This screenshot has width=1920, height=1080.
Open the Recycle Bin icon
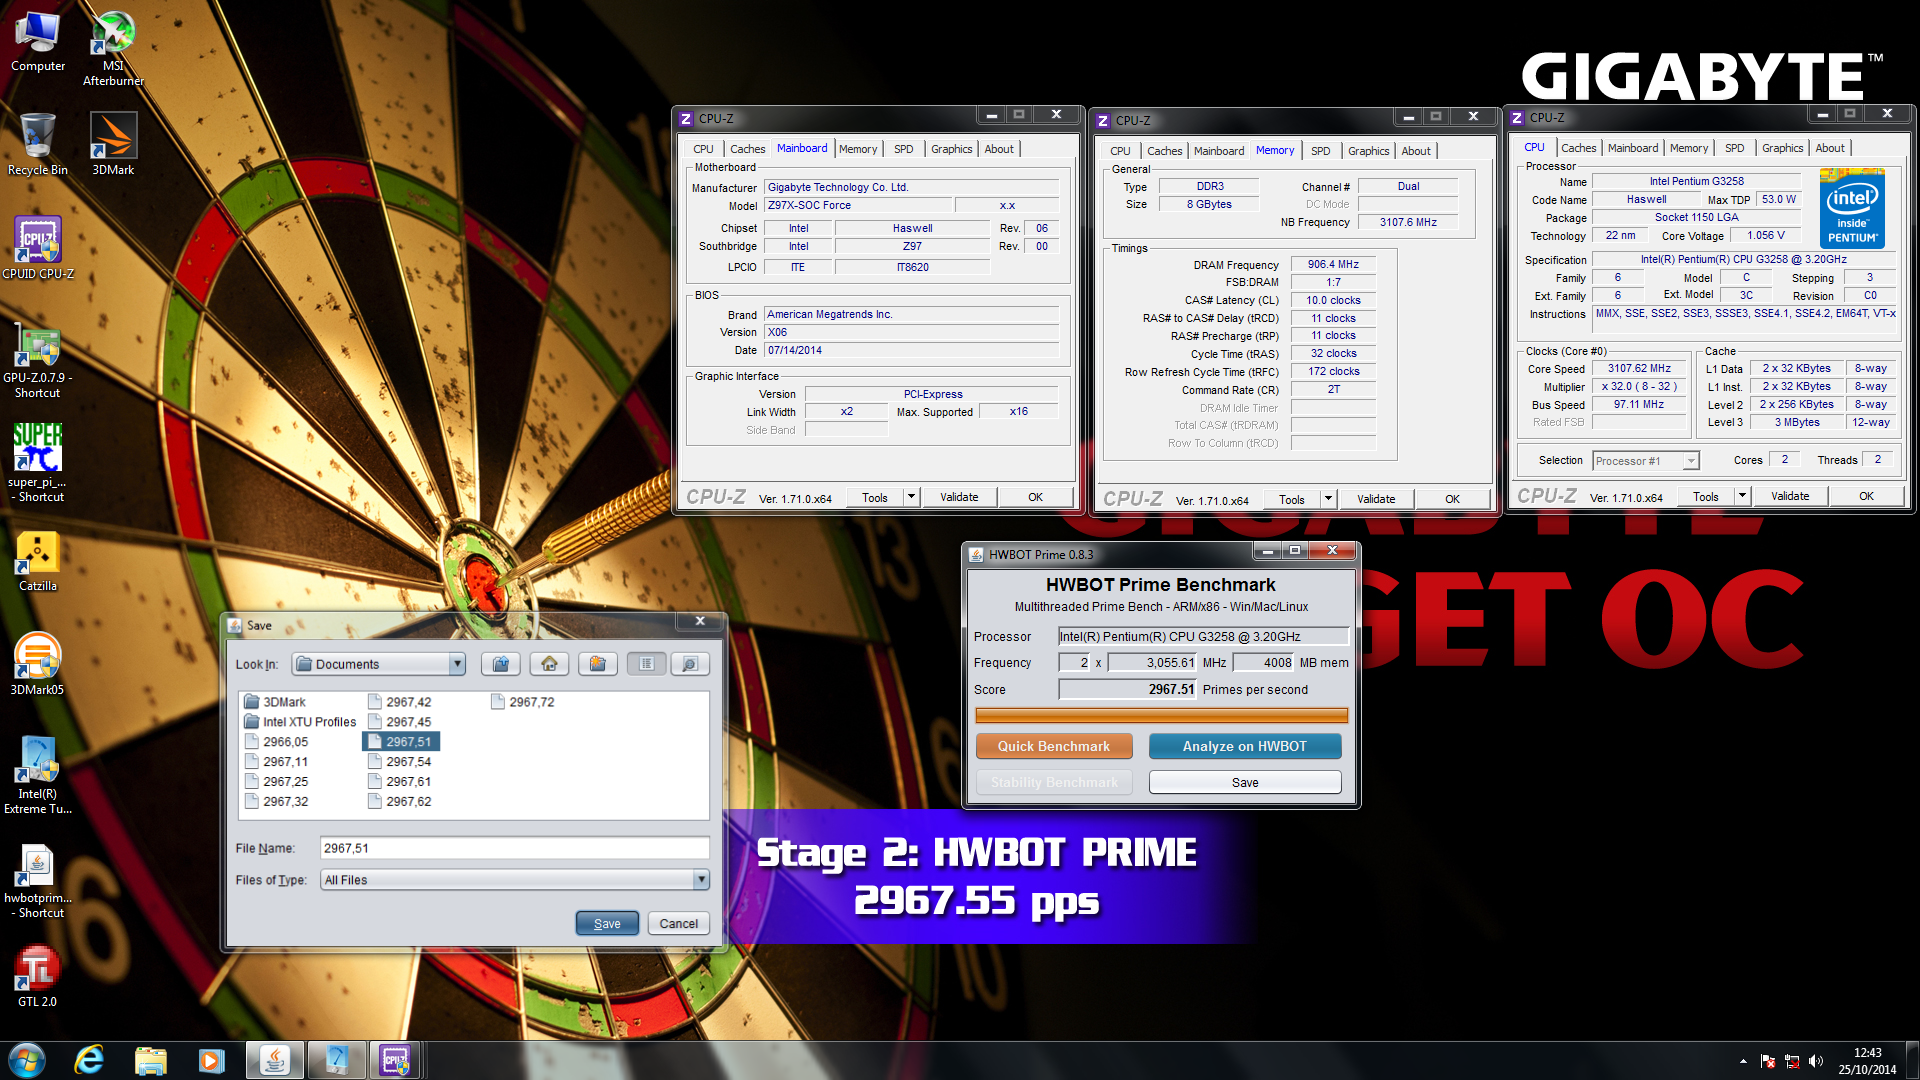pyautogui.click(x=38, y=143)
